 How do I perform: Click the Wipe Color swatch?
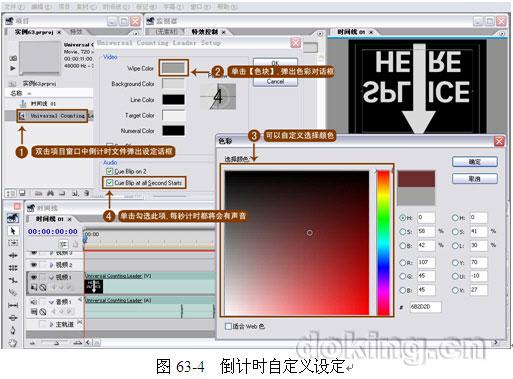(173, 68)
